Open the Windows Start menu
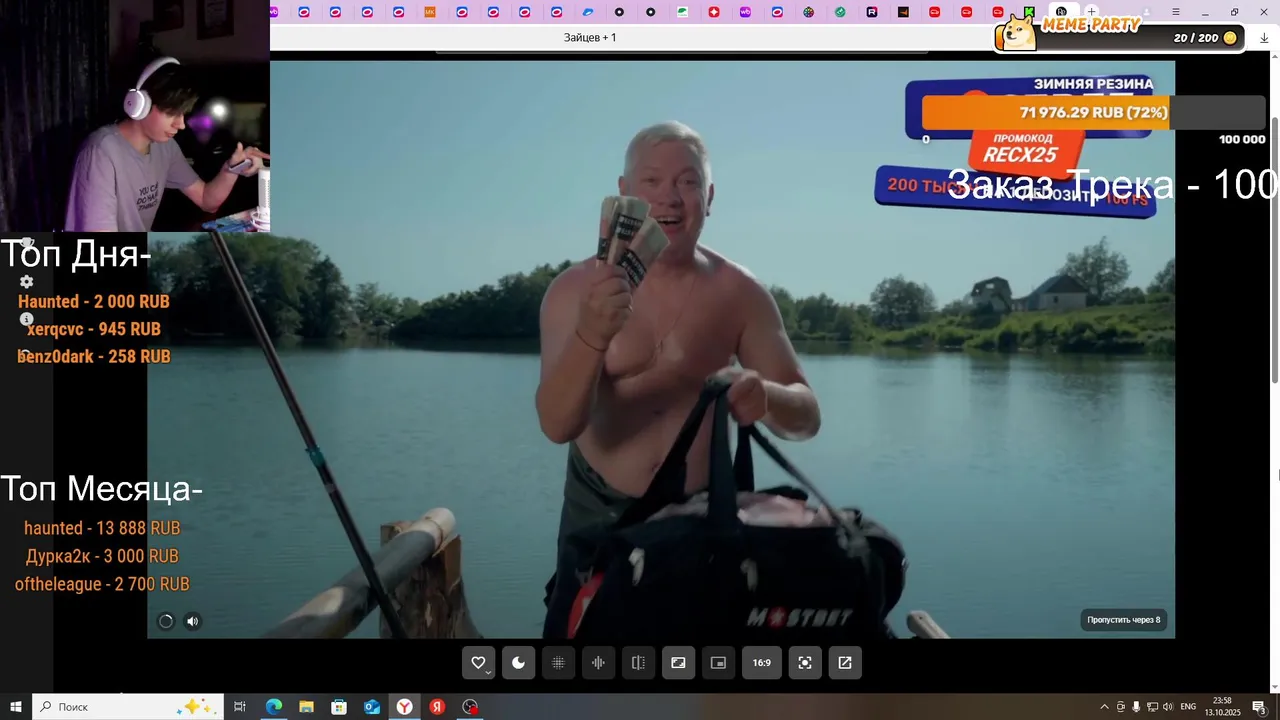The height and width of the screenshot is (720, 1280). coord(15,706)
